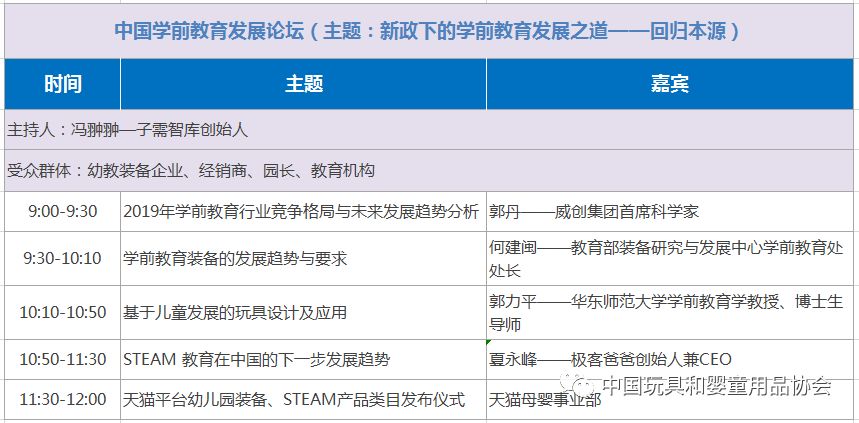This screenshot has width=859, height=423.
Task: Select the 10:10-10:50 time cell
Action: pyautogui.click(x=62, y=312)
